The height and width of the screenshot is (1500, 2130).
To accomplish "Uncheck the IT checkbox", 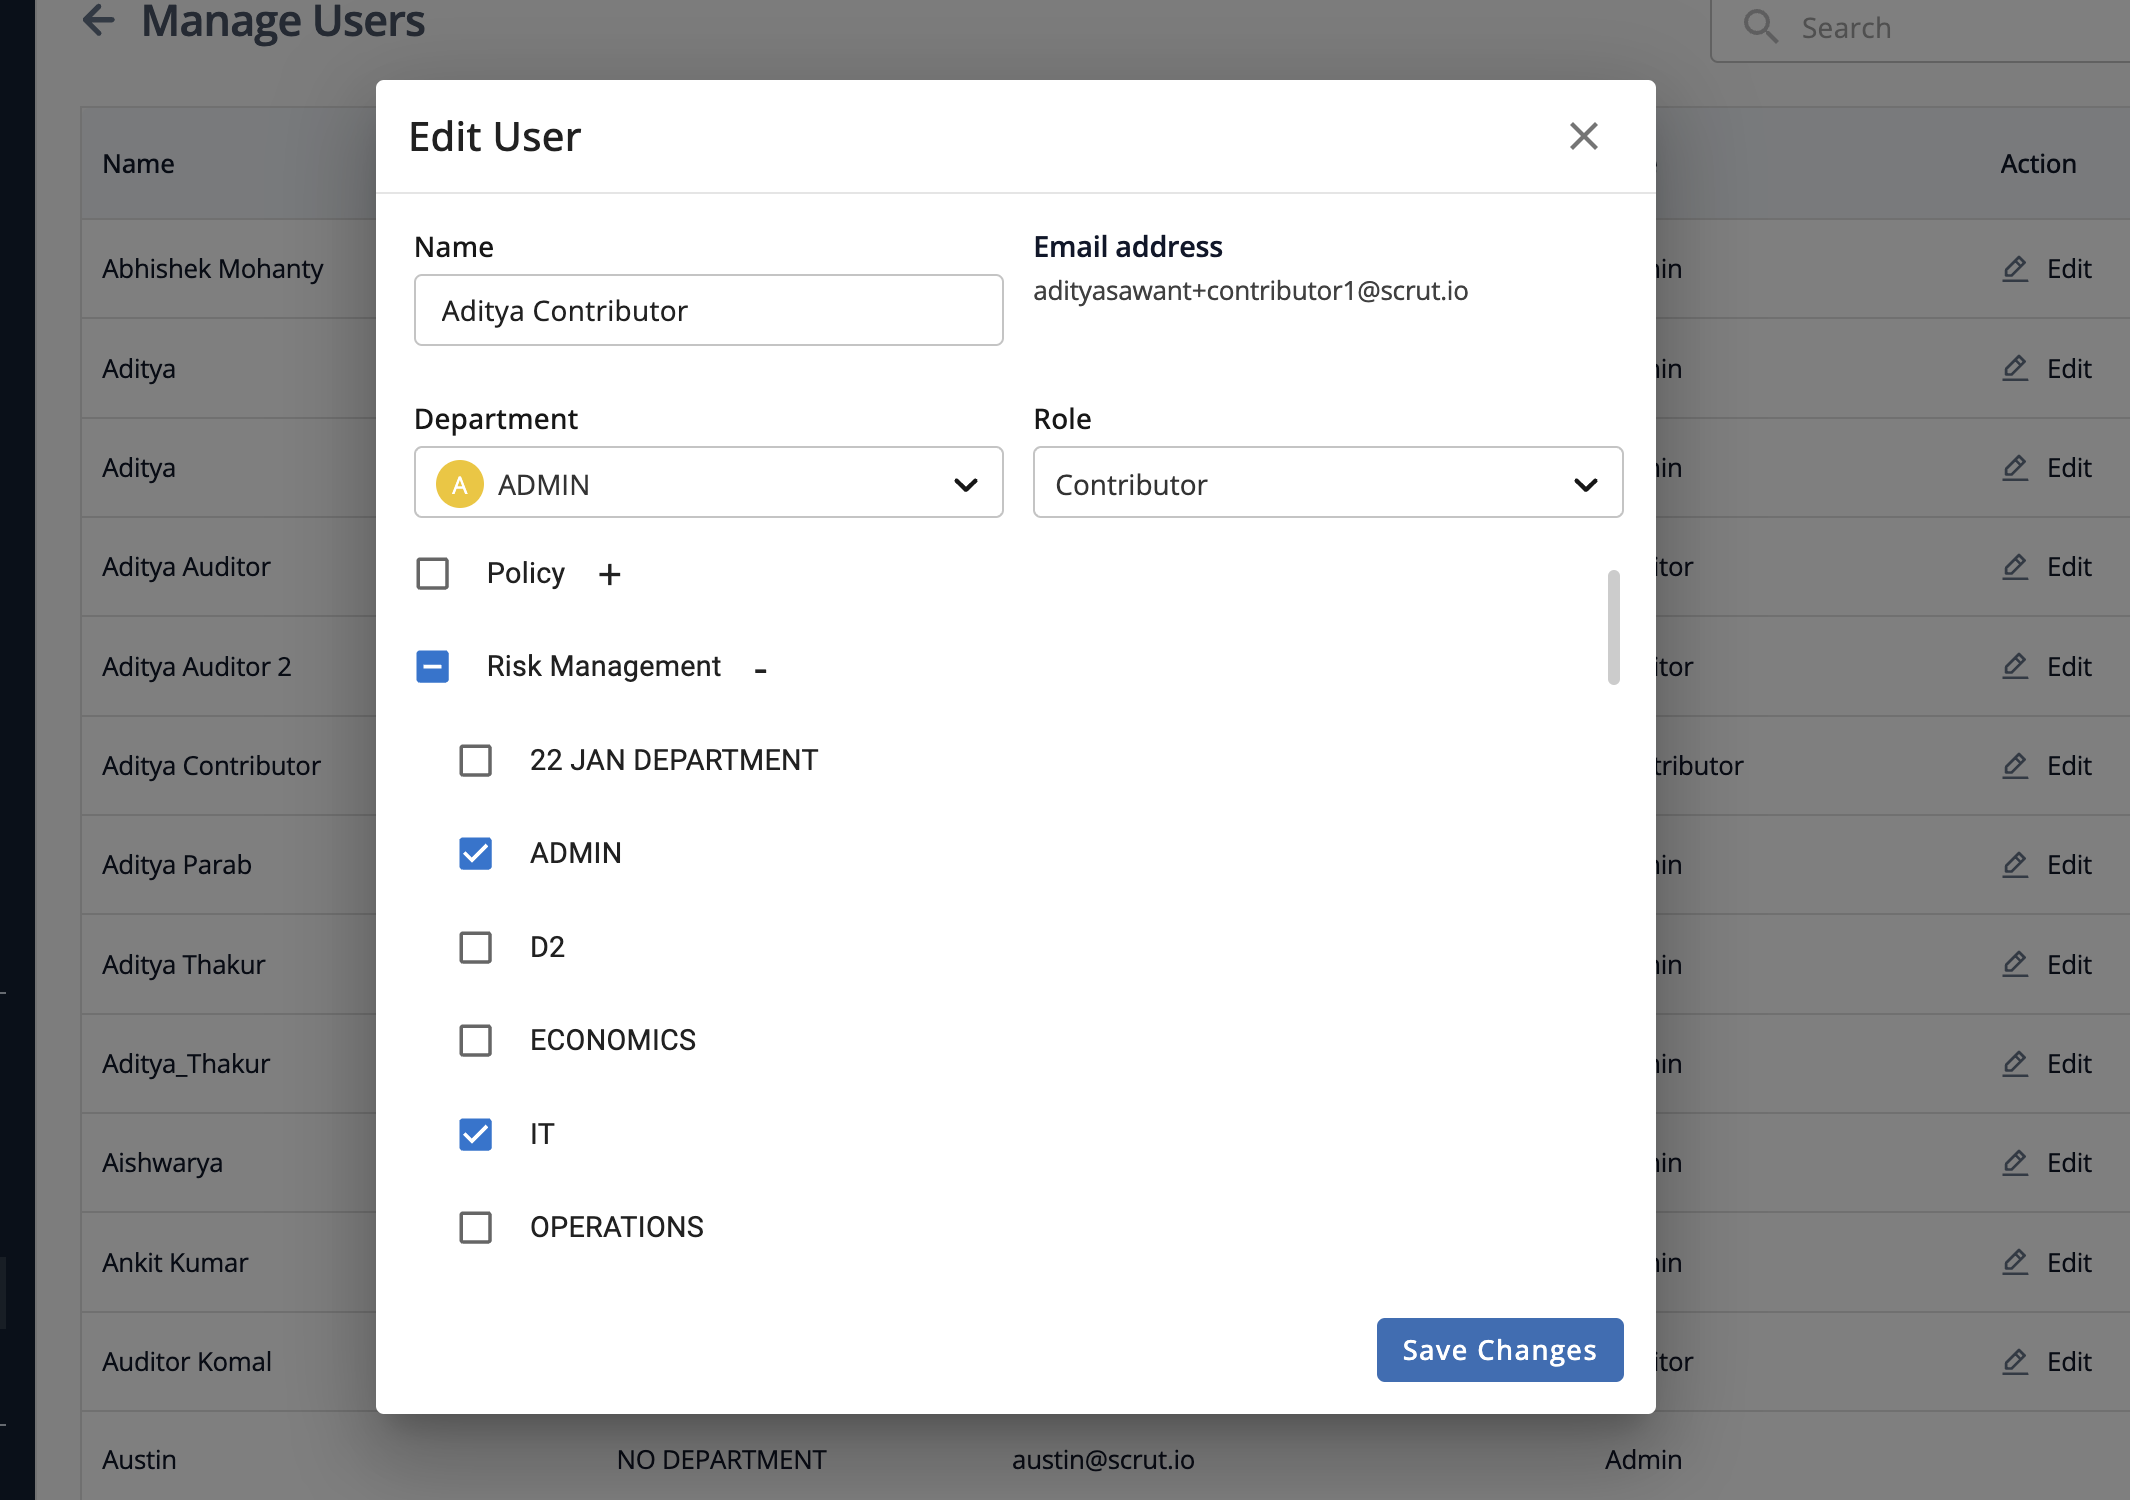I will (x=475, y=1134).
